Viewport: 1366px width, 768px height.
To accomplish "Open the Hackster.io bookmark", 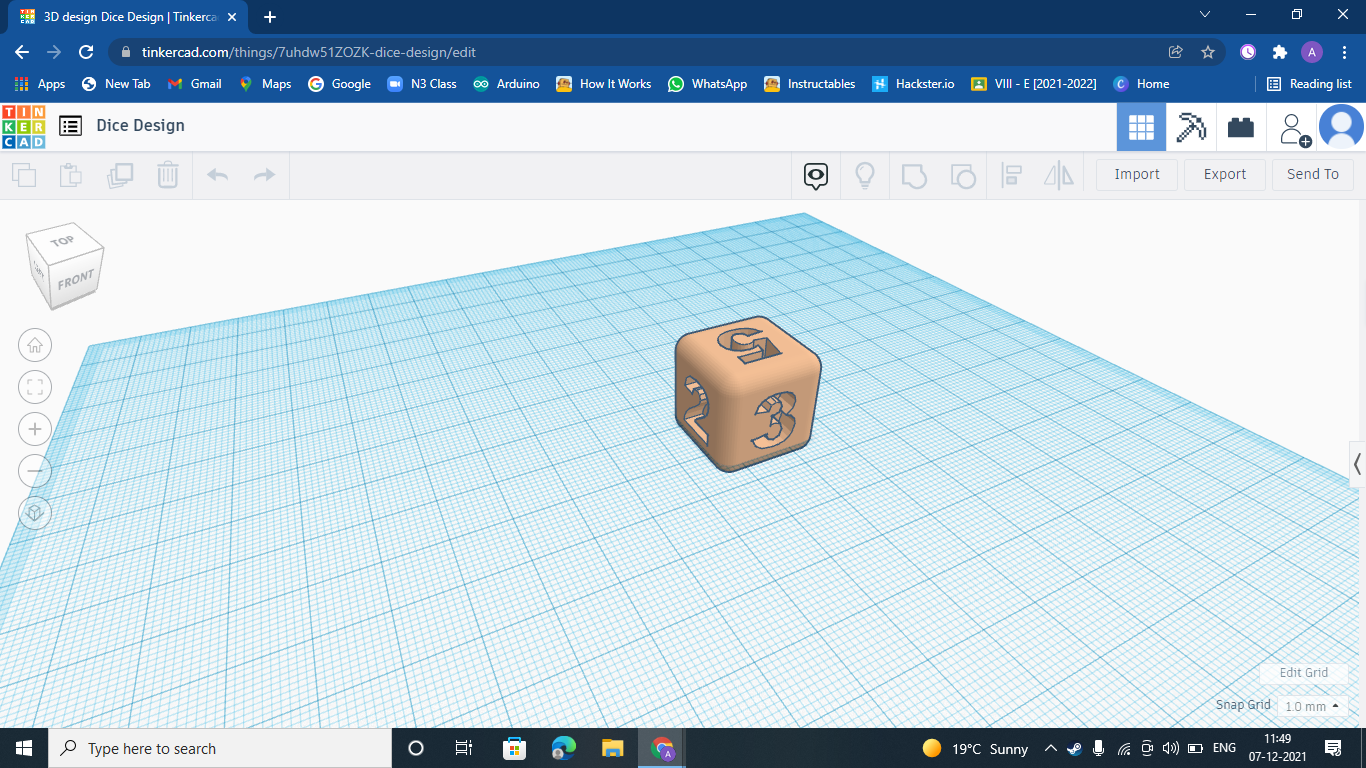I will tap(914, 84).
